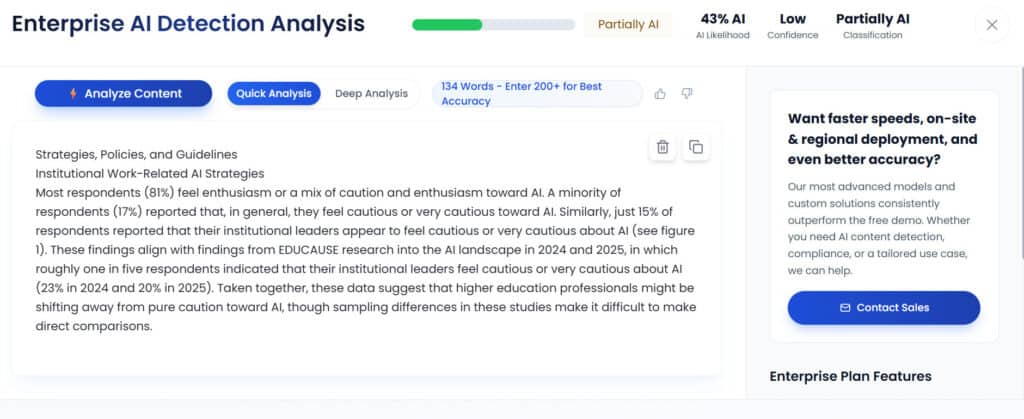This screenshot has width=1024, height=419.
Task: Click the Contact Sales button
Action: pyautogui.click(x=883, y=308)
